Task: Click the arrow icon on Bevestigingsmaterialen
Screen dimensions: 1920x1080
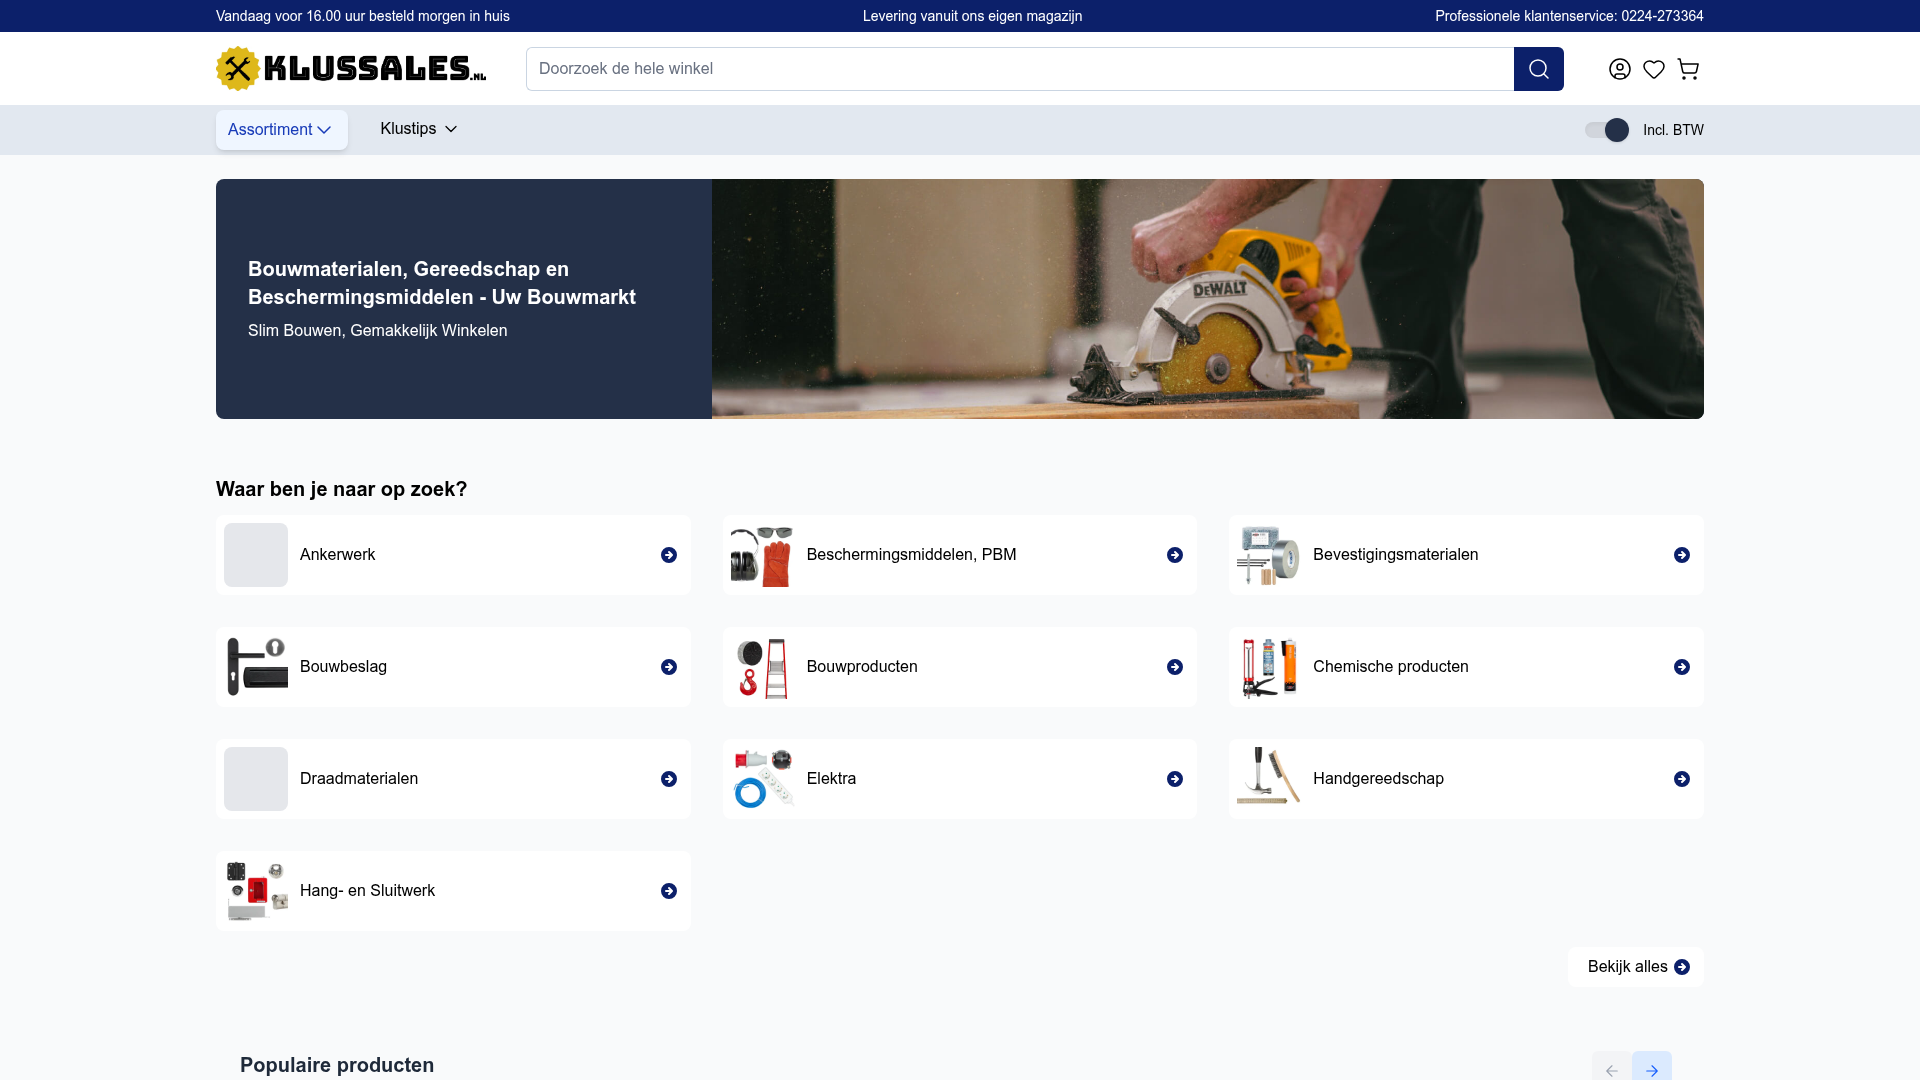Action: (x=1682, y=555)
